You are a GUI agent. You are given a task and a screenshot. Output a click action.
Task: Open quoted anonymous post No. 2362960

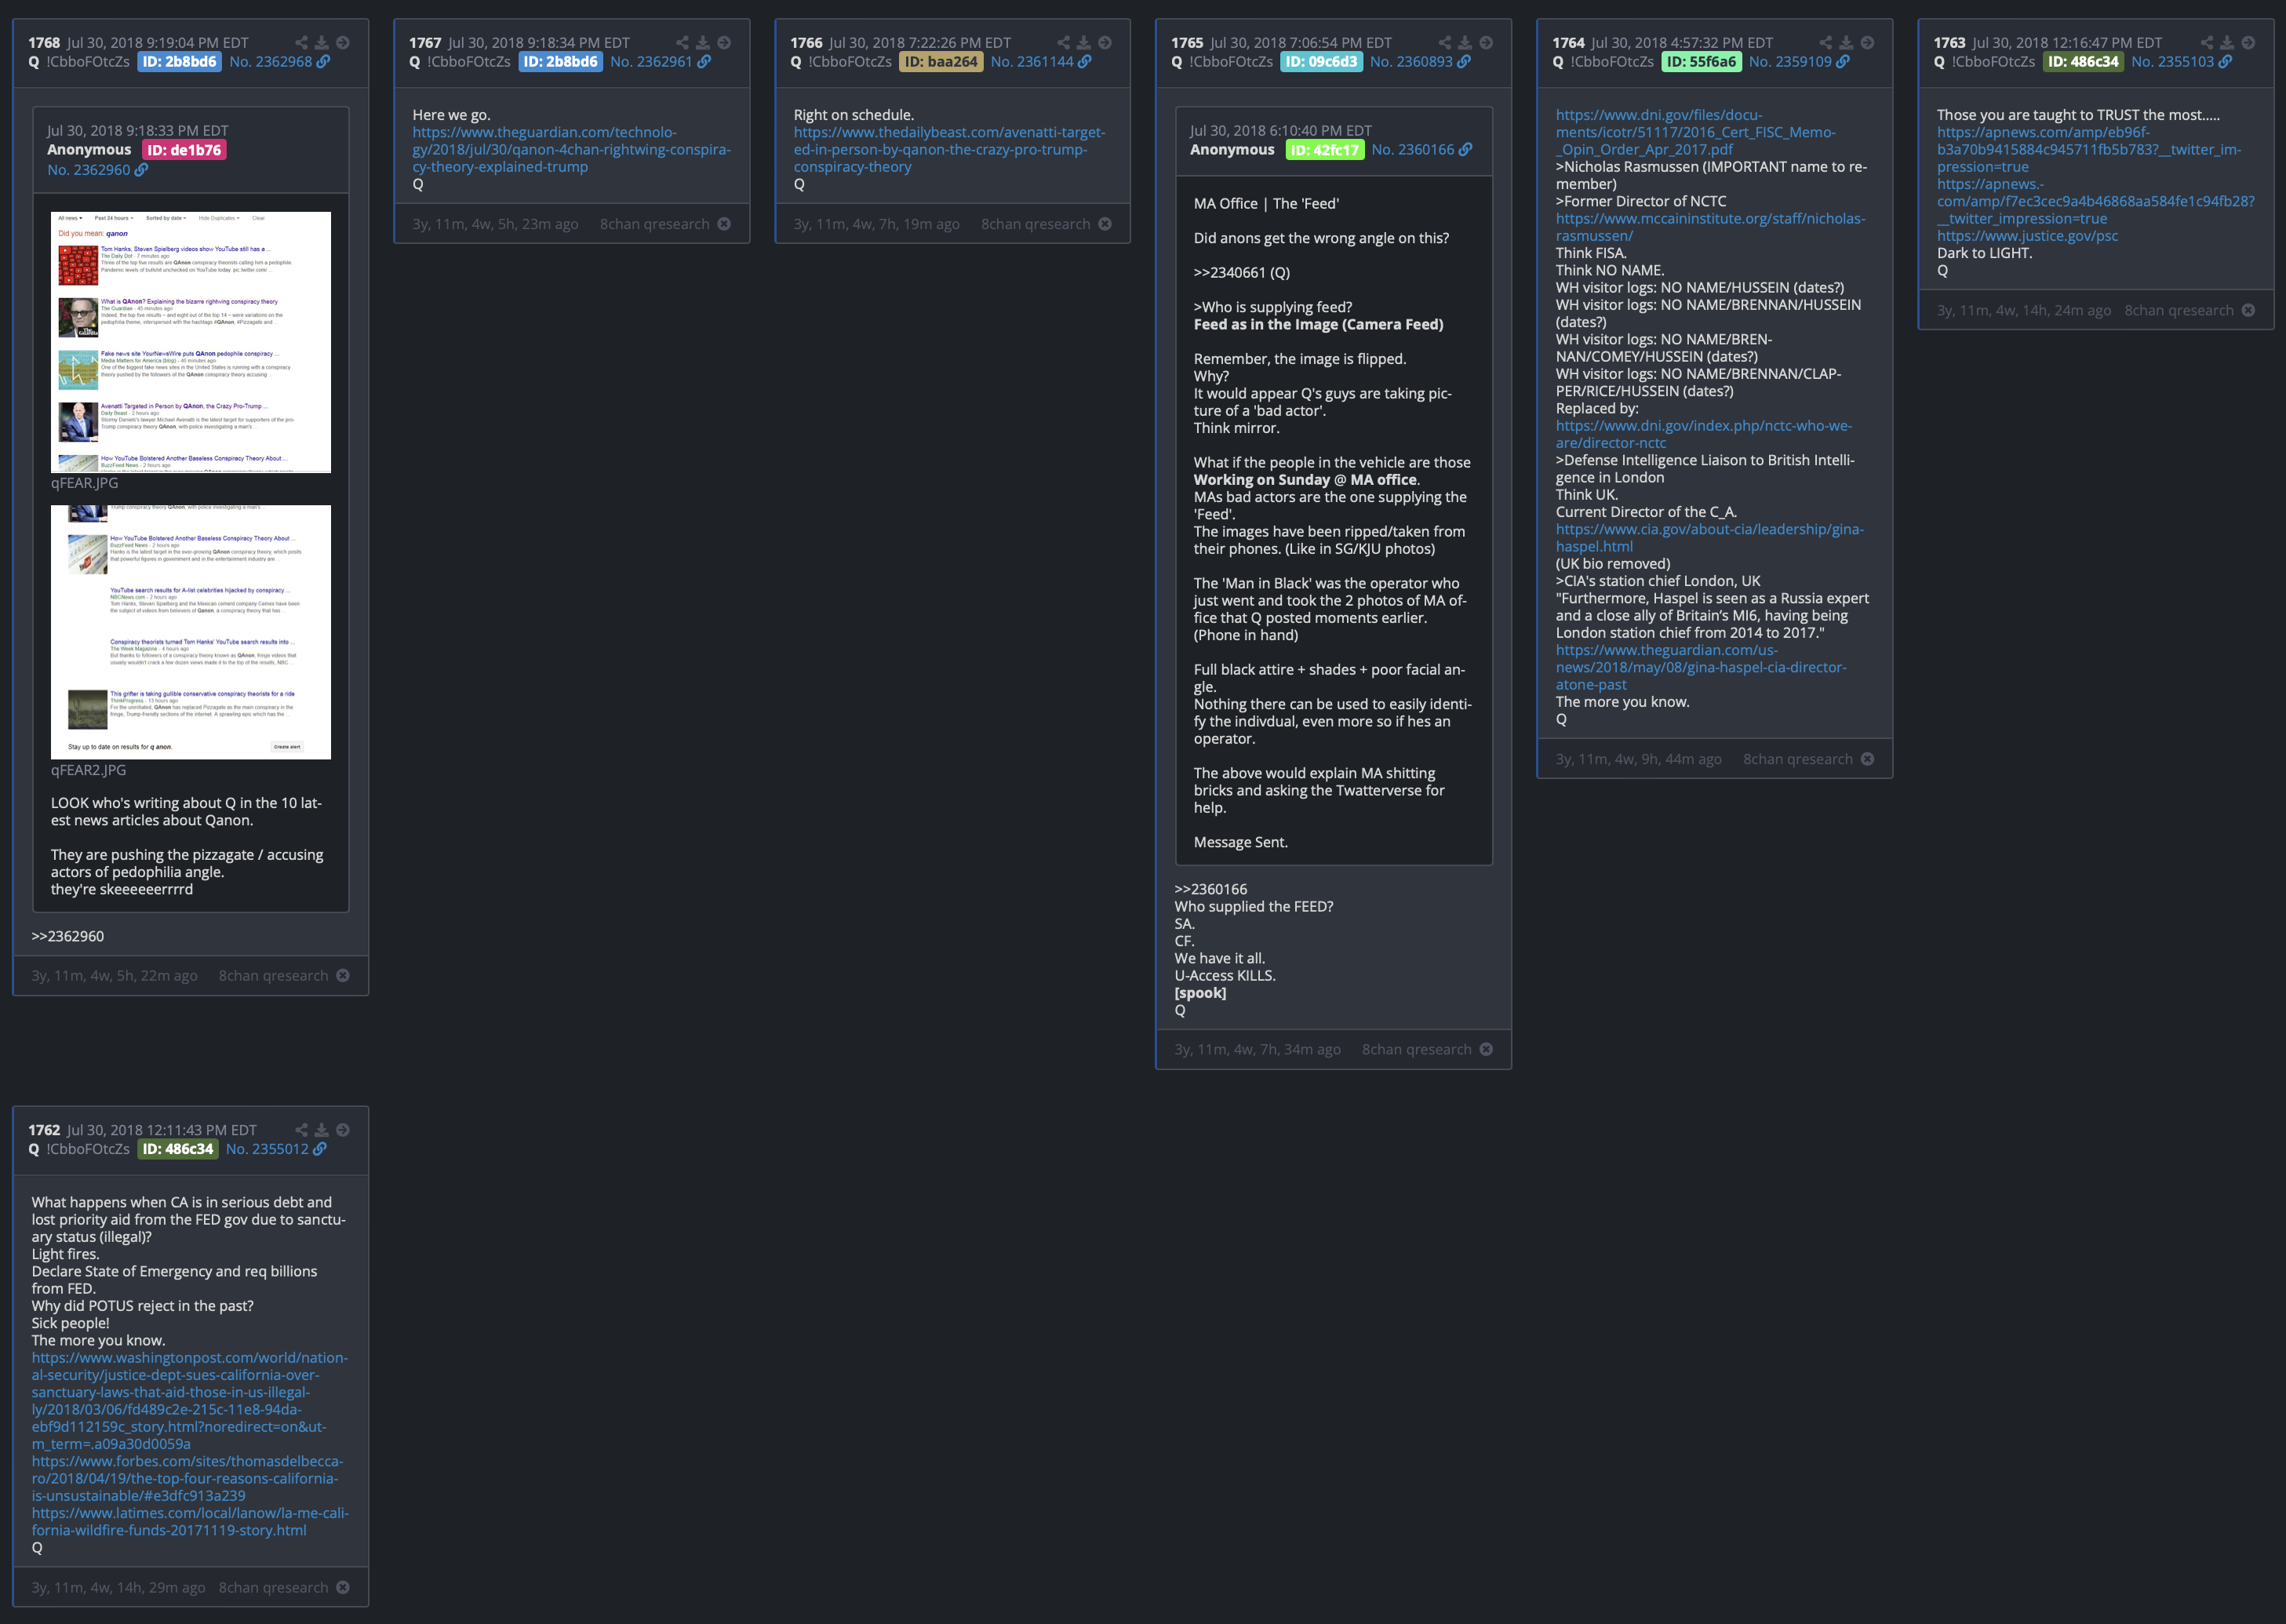pyautogui.click(x=98, y=170)
